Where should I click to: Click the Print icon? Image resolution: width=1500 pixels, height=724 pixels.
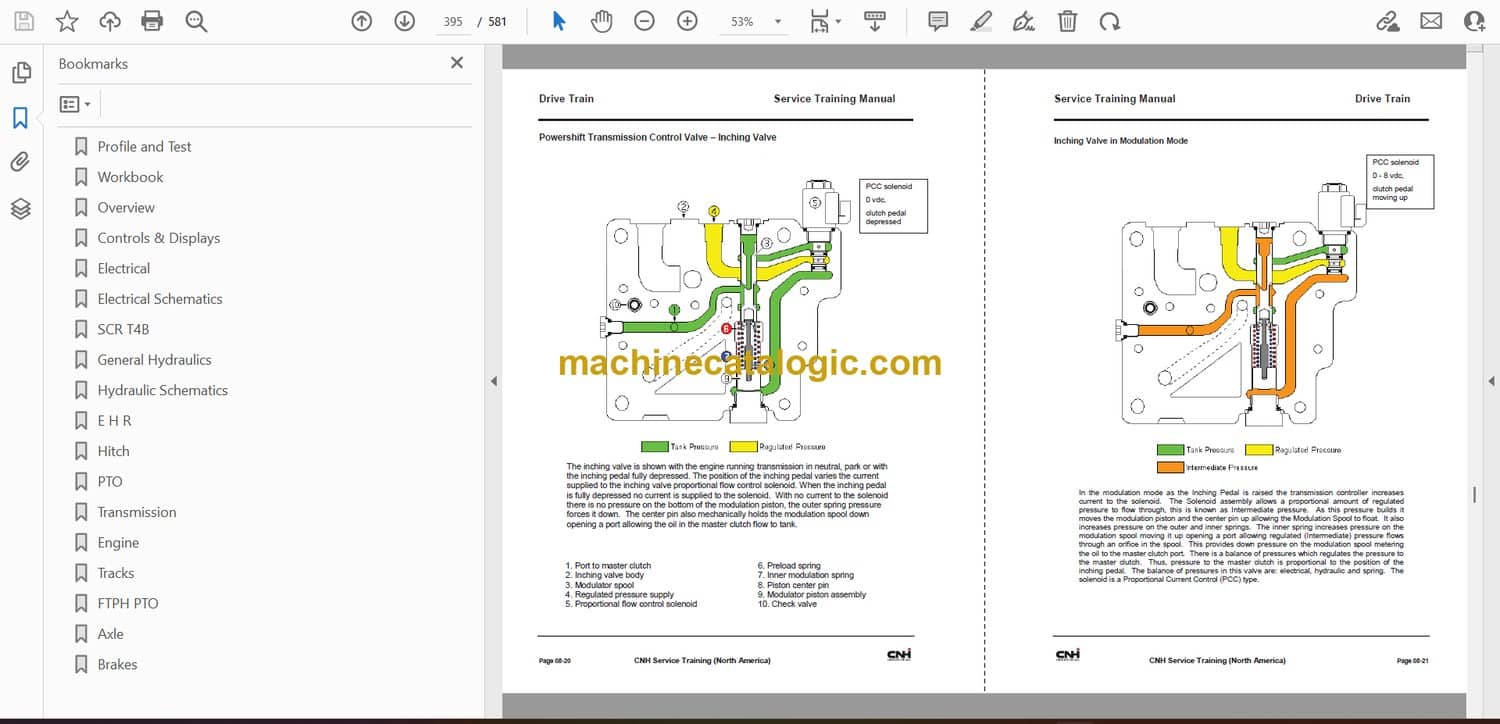point(152,21)
